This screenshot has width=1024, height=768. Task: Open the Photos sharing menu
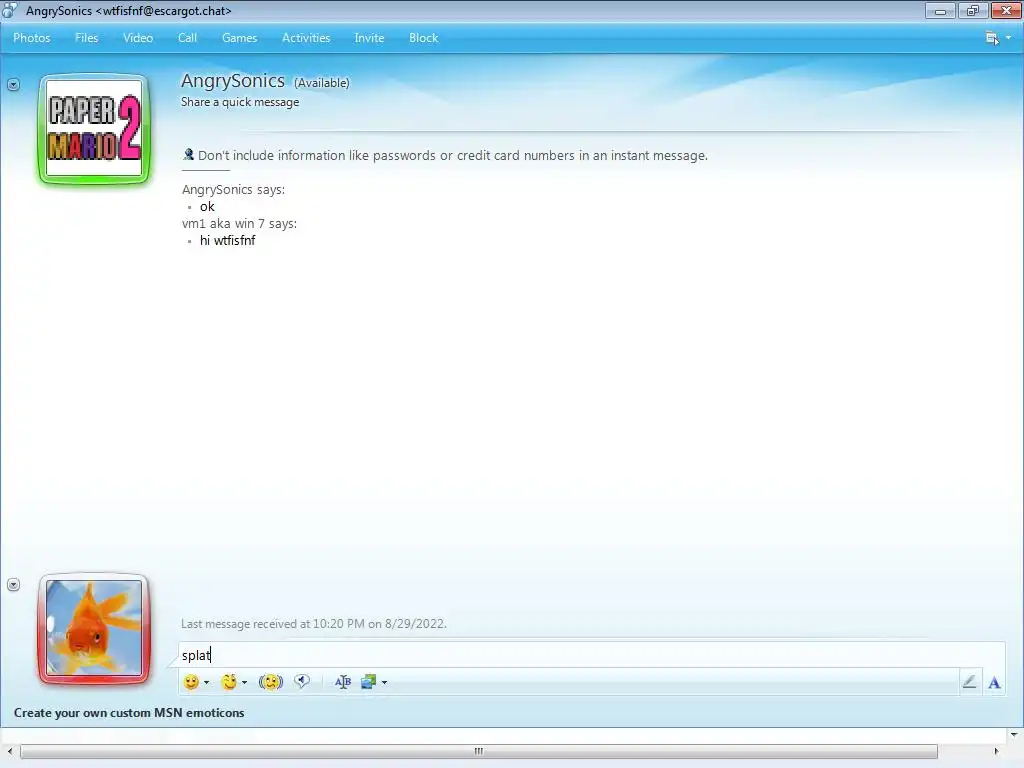(x=31, y=38)
